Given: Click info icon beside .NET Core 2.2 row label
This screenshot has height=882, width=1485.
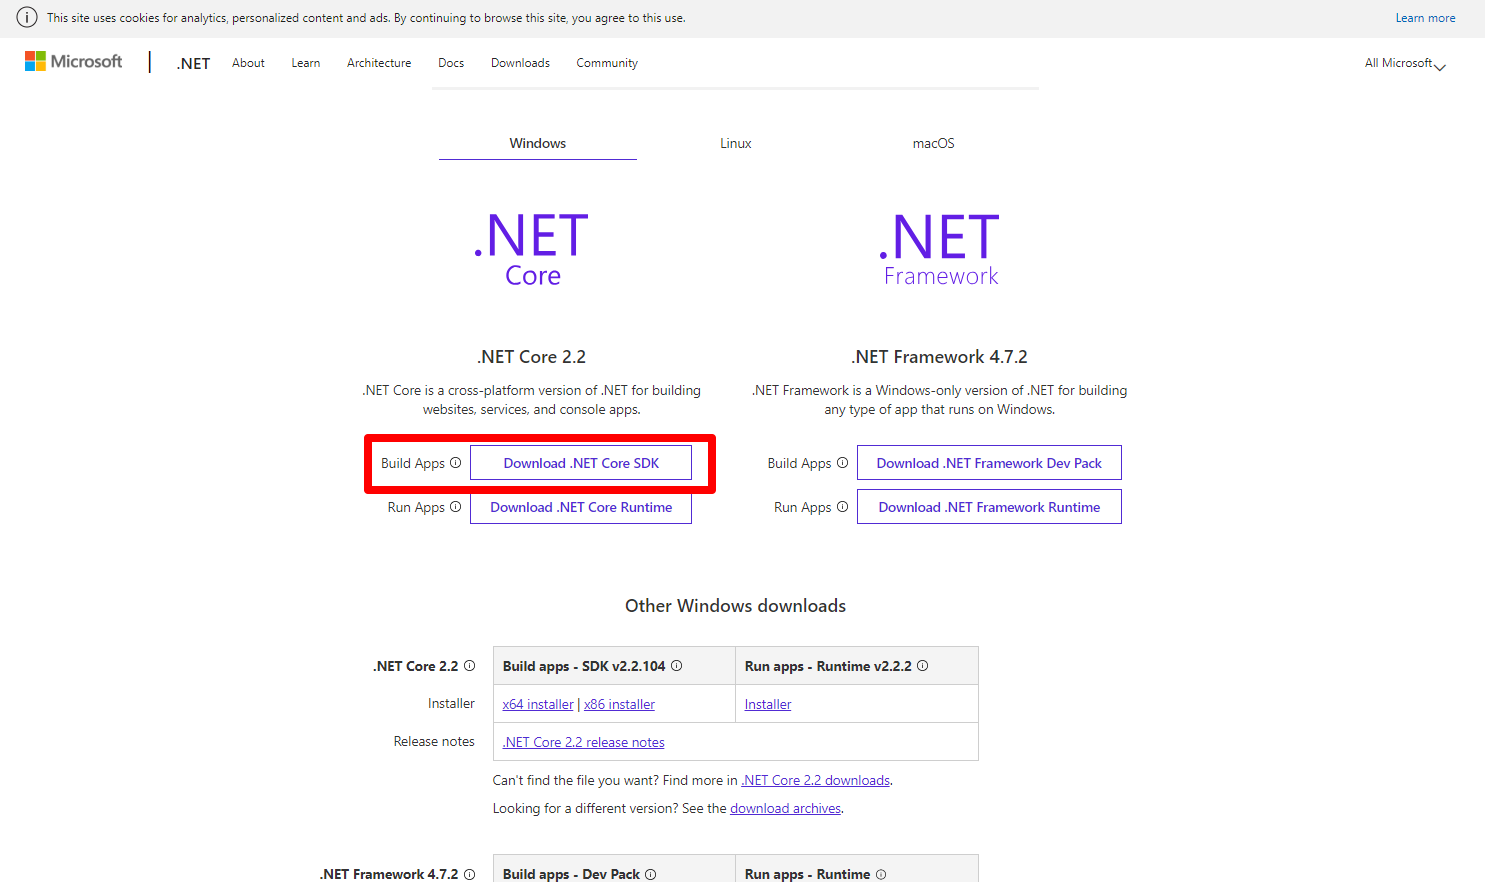Looking at the screenshot, I should [470, 666].
